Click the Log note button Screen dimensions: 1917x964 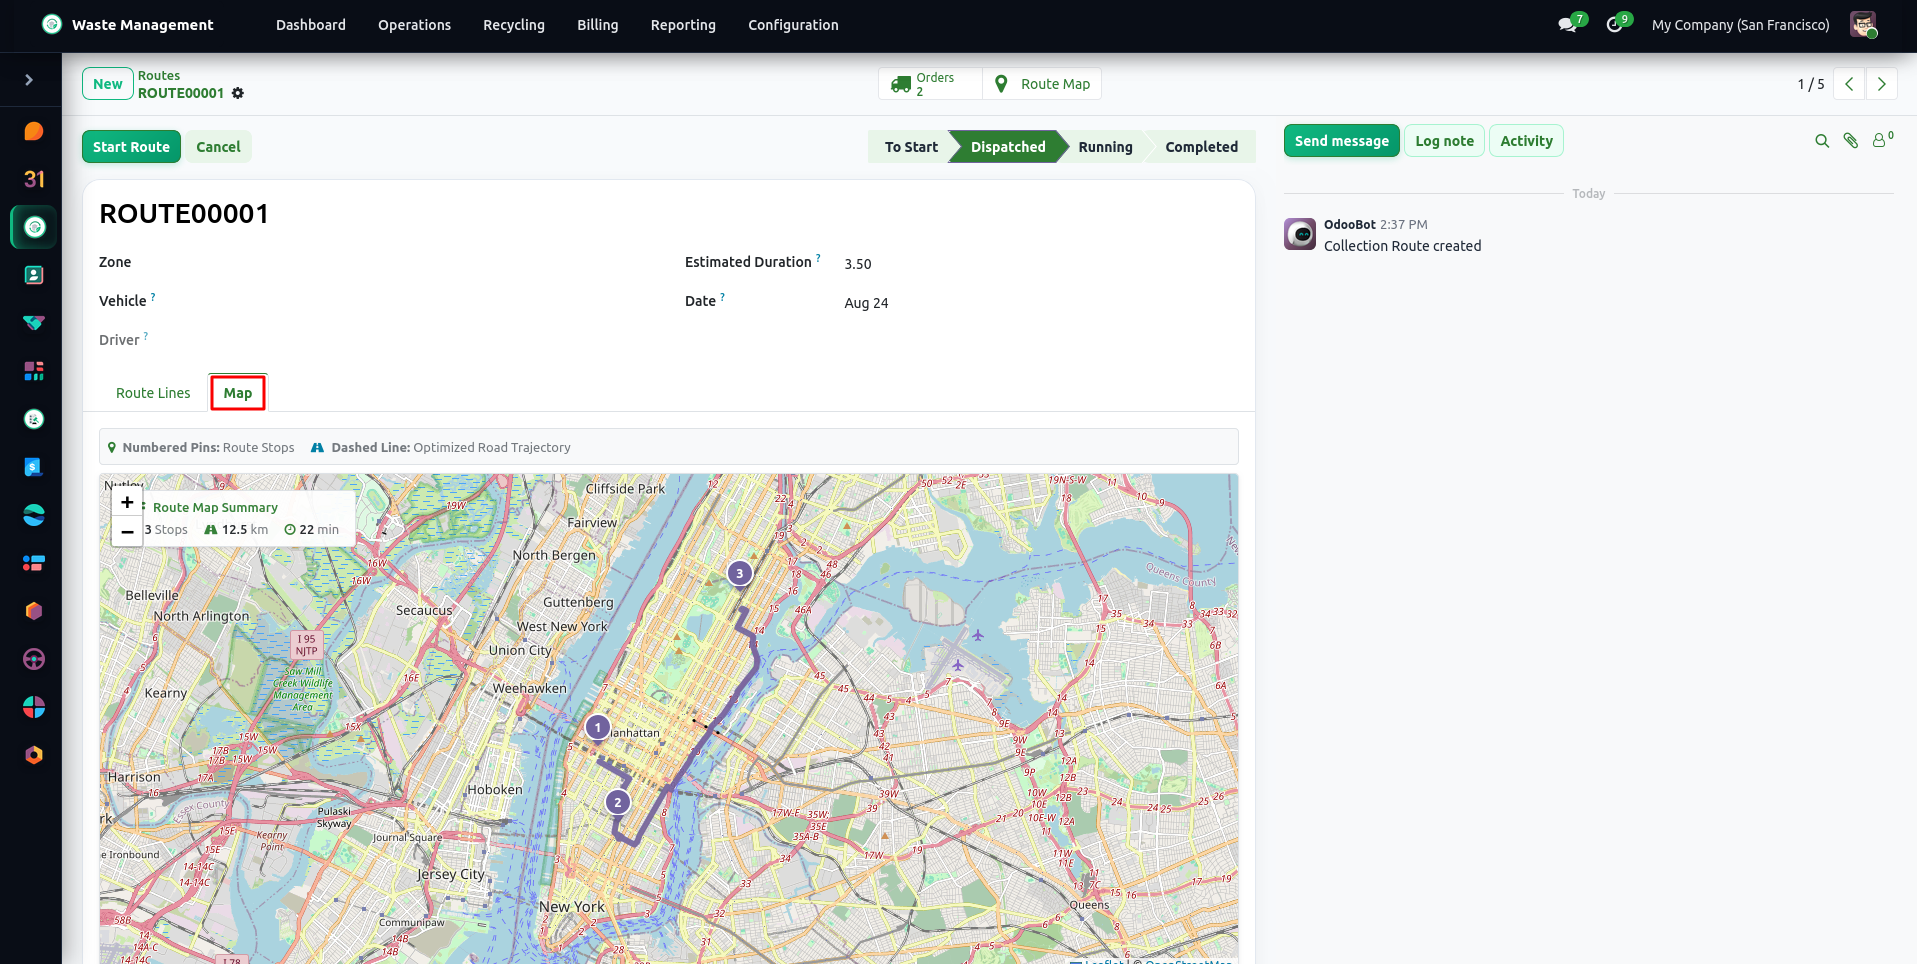(x=1444, y=141)
